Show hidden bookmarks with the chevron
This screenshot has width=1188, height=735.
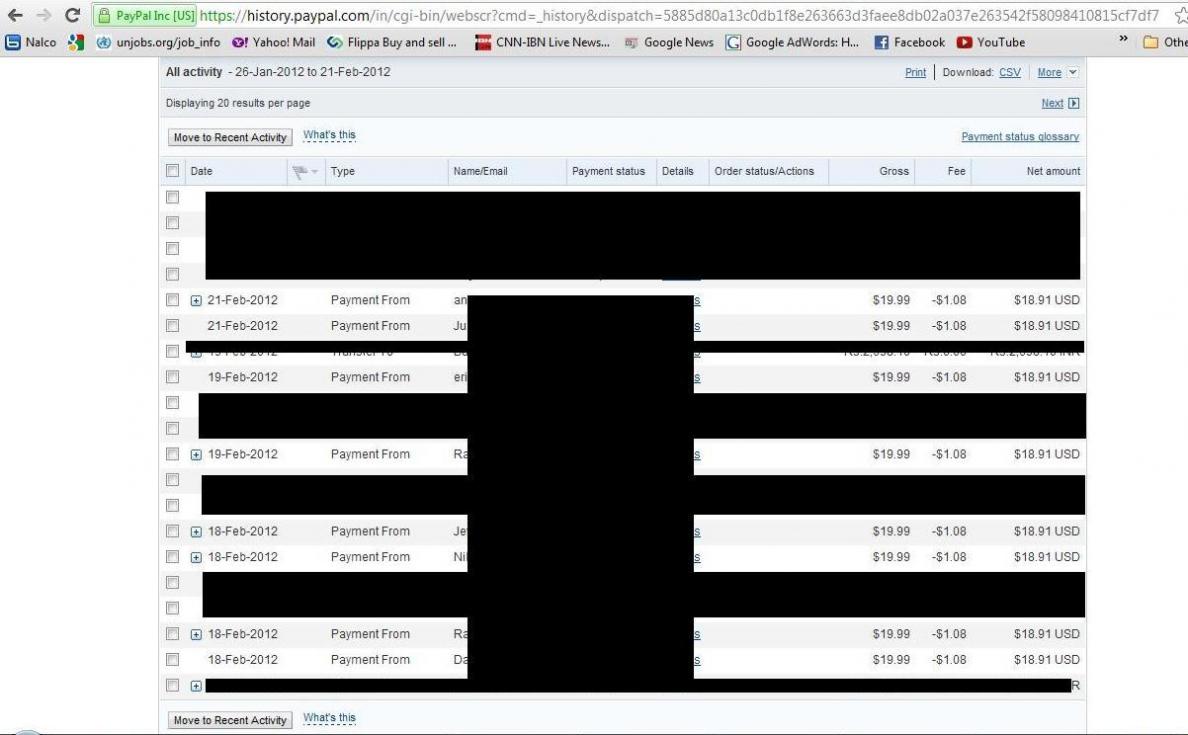click(1123, 39)
